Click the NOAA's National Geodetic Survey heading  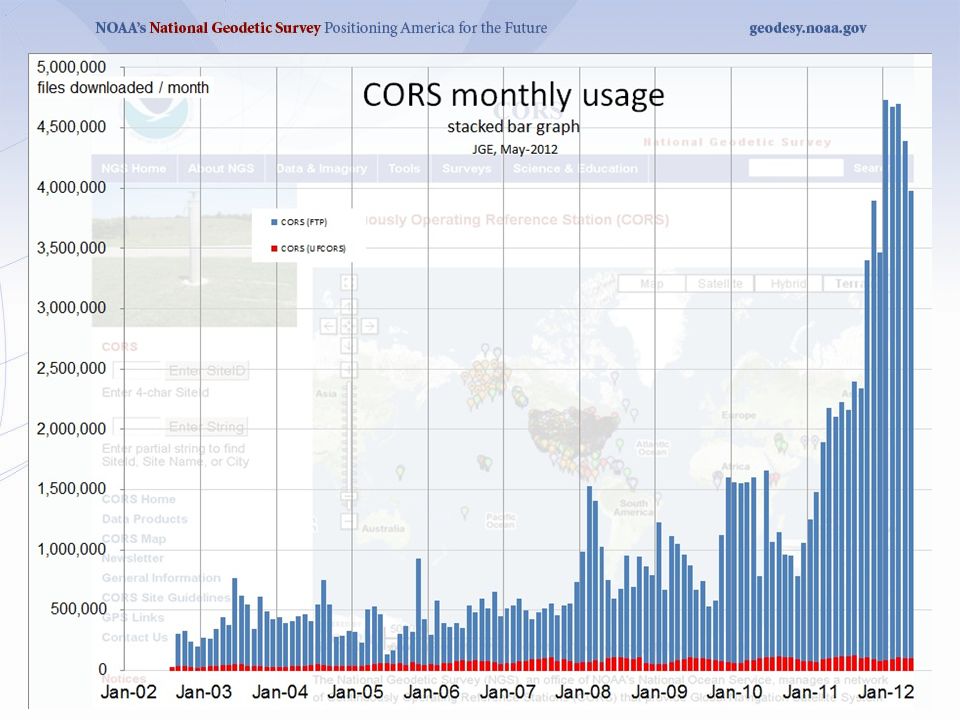(x=208, y=28)
